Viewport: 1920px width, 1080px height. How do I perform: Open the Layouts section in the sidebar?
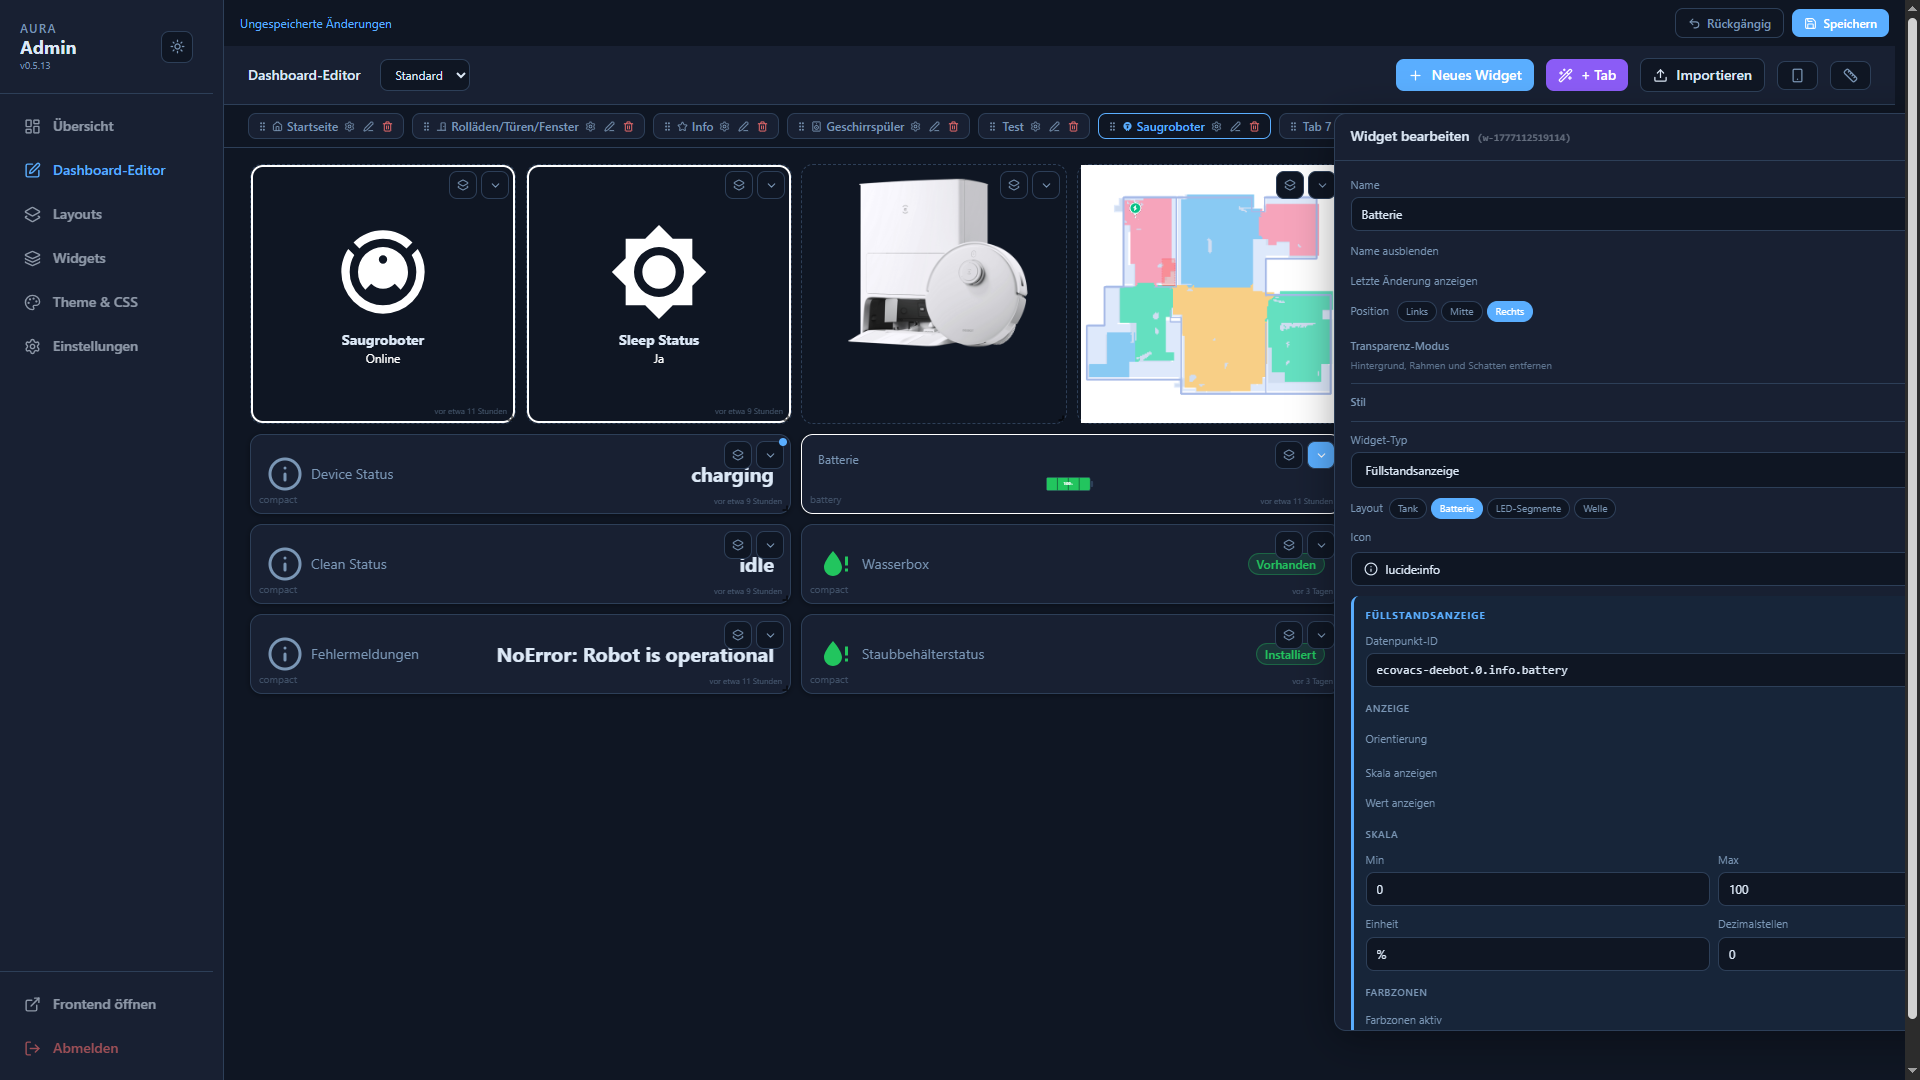click(77, 214)
